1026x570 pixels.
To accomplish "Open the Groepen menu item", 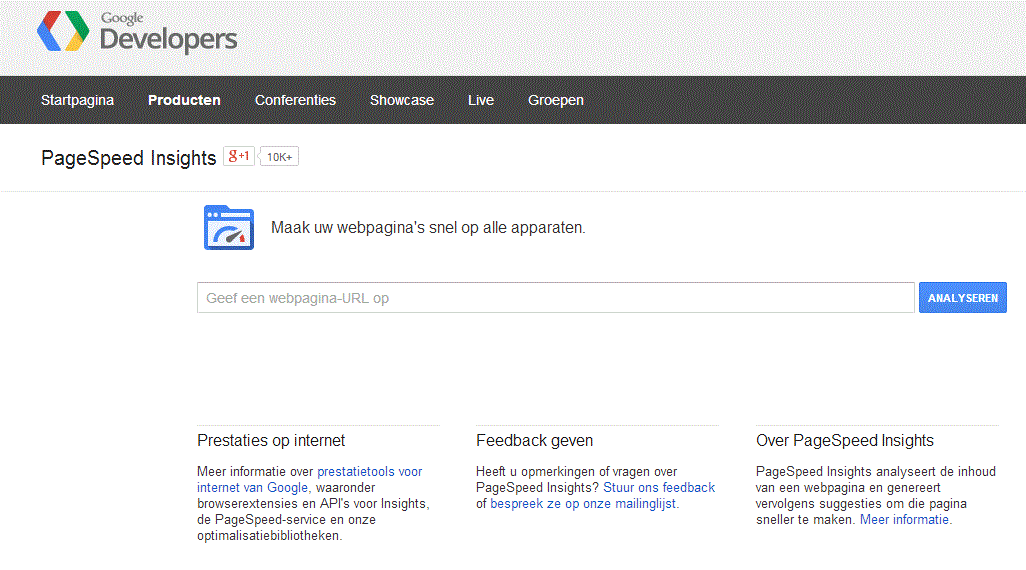I will 556,100.
